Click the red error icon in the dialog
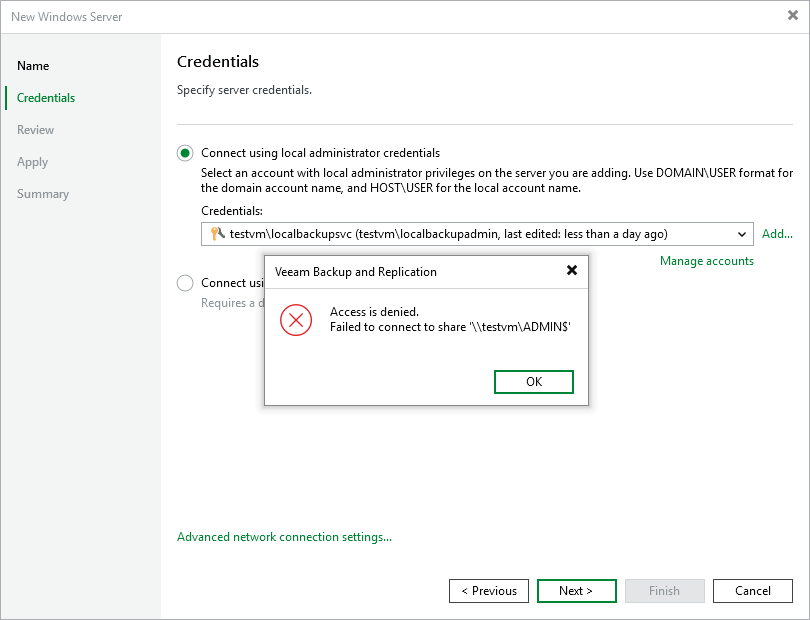This screenshot has width=810, height=620. point(296,320)
